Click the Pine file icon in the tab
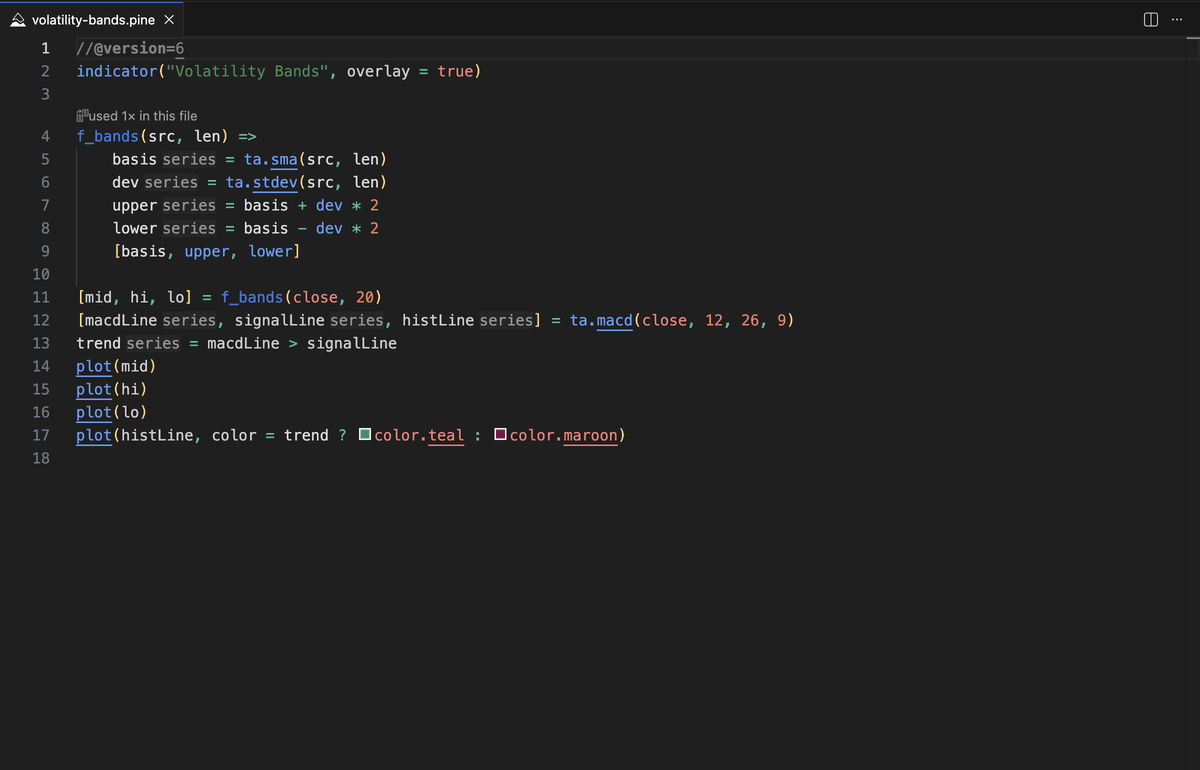This screenshot has width=1200, height=770. point(17,20)
